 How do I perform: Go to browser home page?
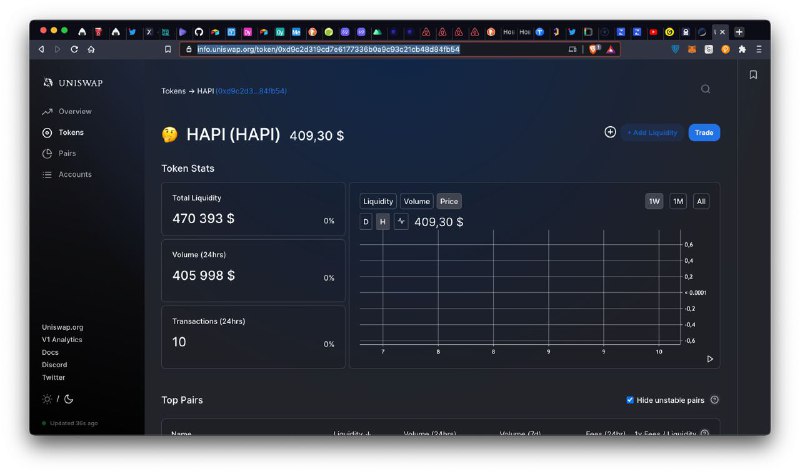tap(91, 49)
